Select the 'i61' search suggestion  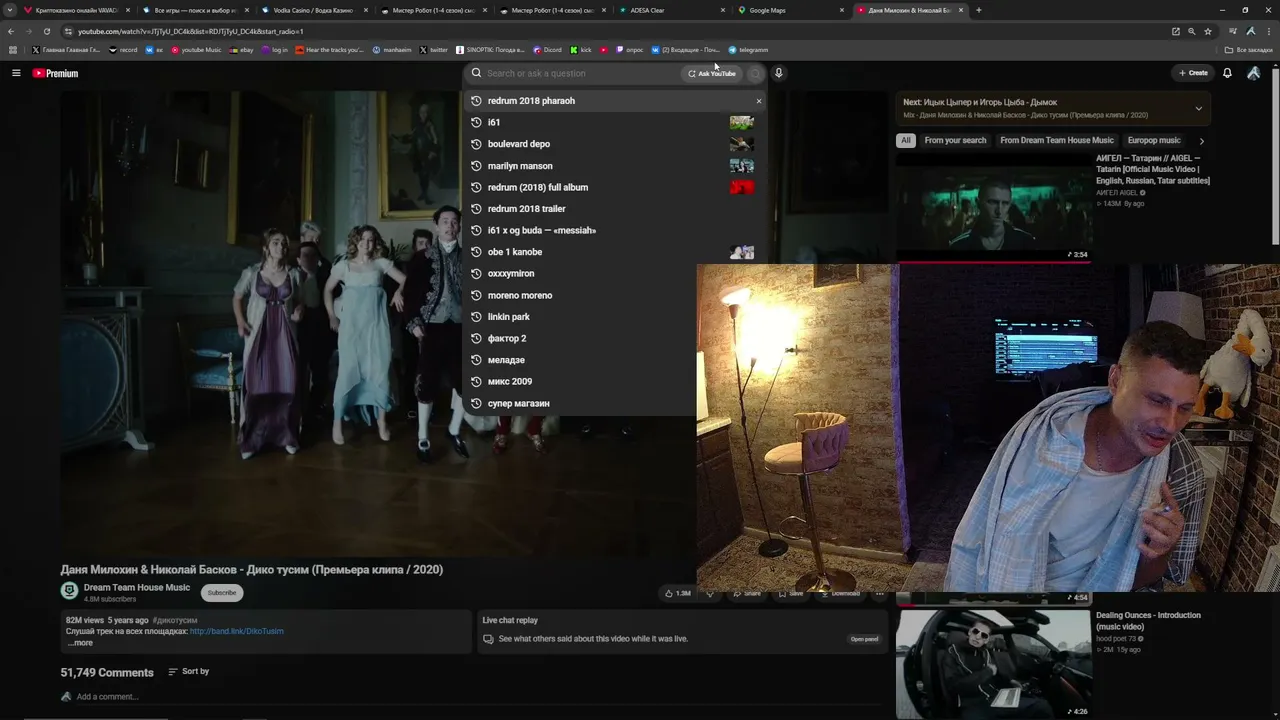click(x=494, y=122)
